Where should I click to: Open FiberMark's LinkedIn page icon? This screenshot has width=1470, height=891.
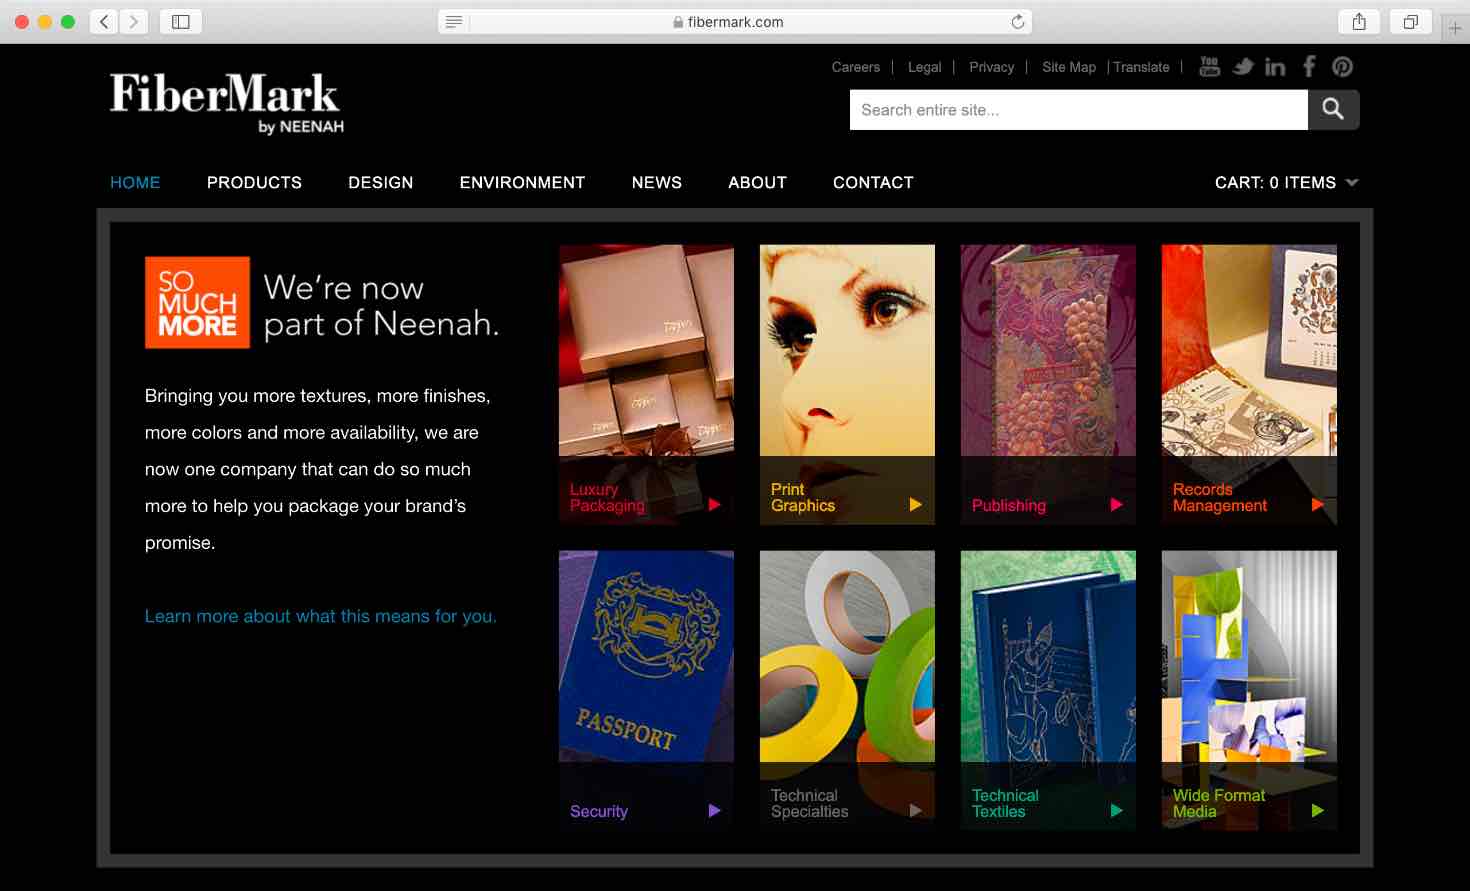1275,67
